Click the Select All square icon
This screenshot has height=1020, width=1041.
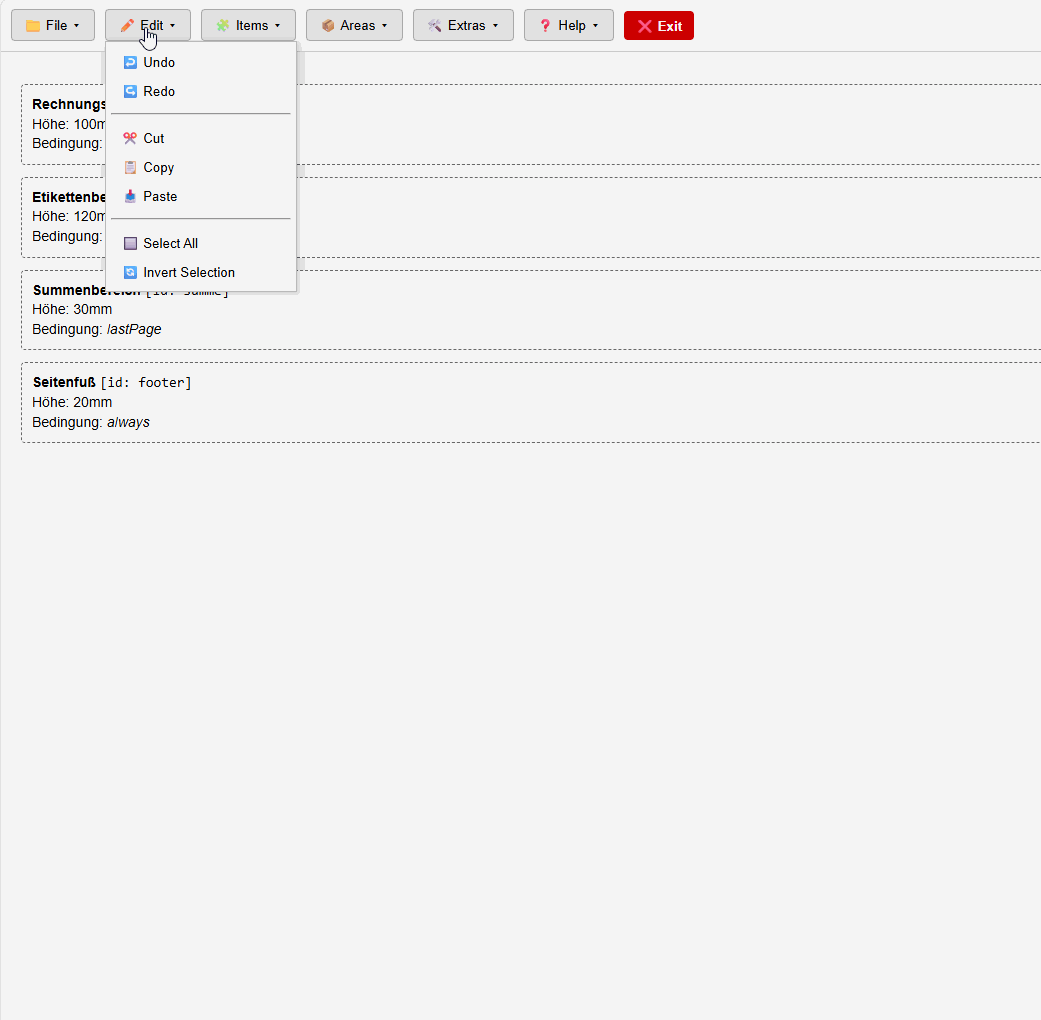pyautogui.click(x=130, y=244)
